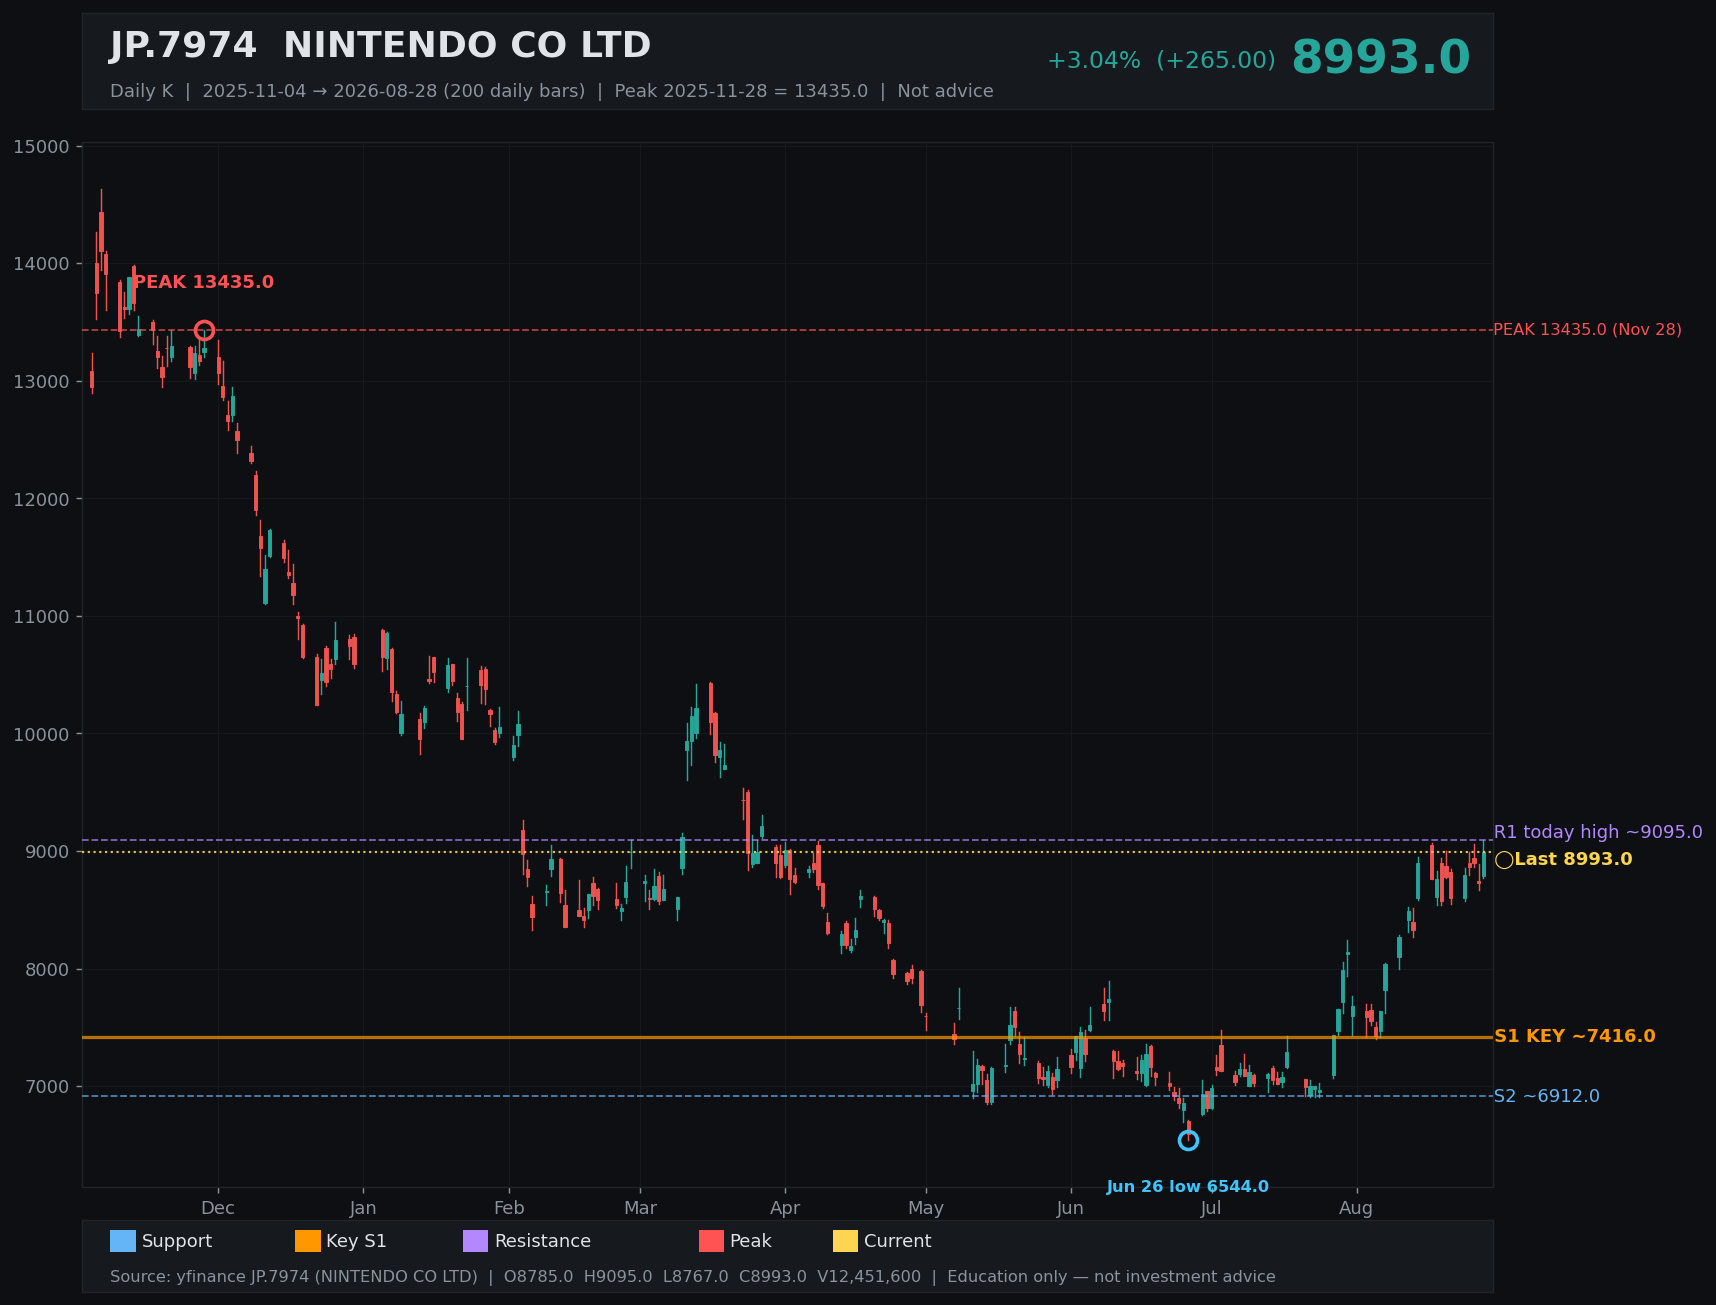Click the 'R1 today high ~9095.0' label

click(x=1598, y=832)
